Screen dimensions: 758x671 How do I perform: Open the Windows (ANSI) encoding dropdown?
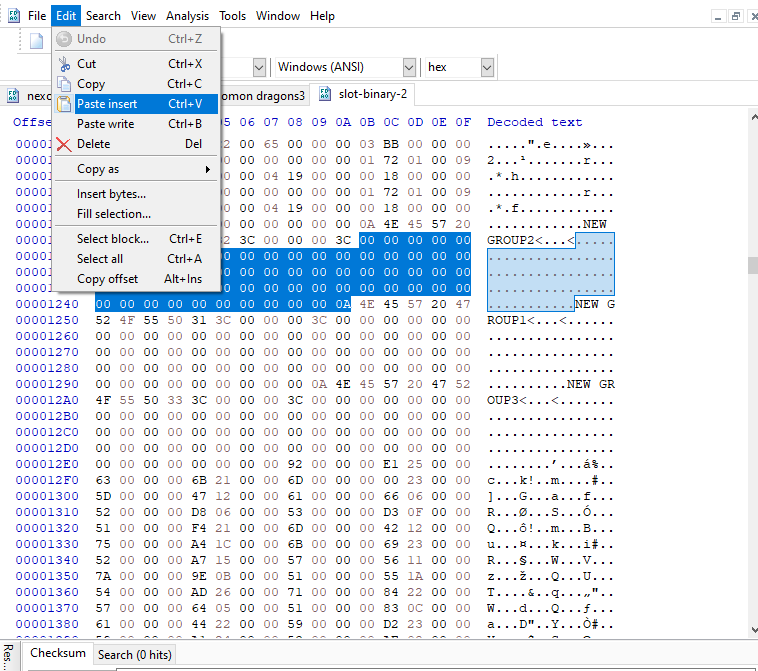(x=409, y=67)
